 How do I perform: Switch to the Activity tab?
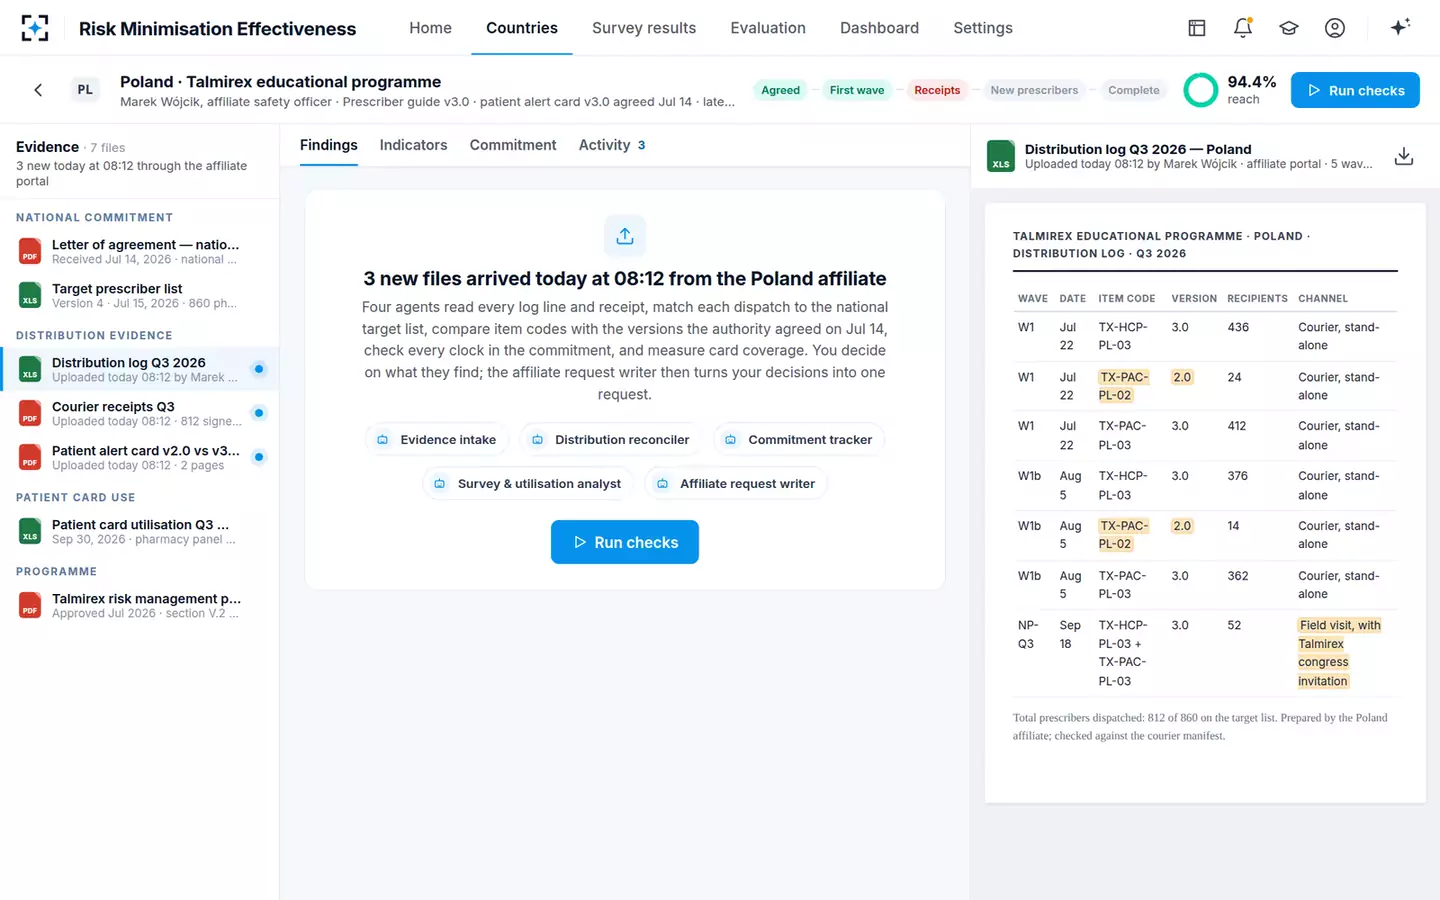click(612, 145)
